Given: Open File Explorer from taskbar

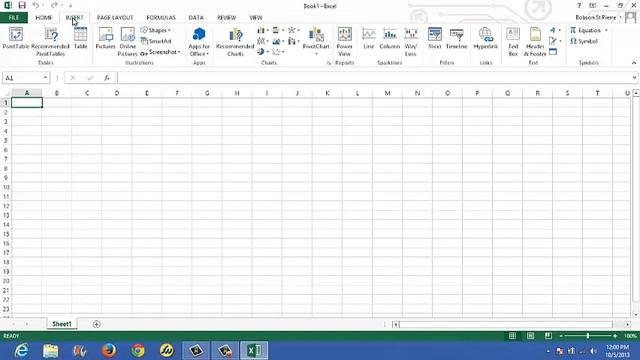Looking at the screenshot, I should click(x=51, y=351).
